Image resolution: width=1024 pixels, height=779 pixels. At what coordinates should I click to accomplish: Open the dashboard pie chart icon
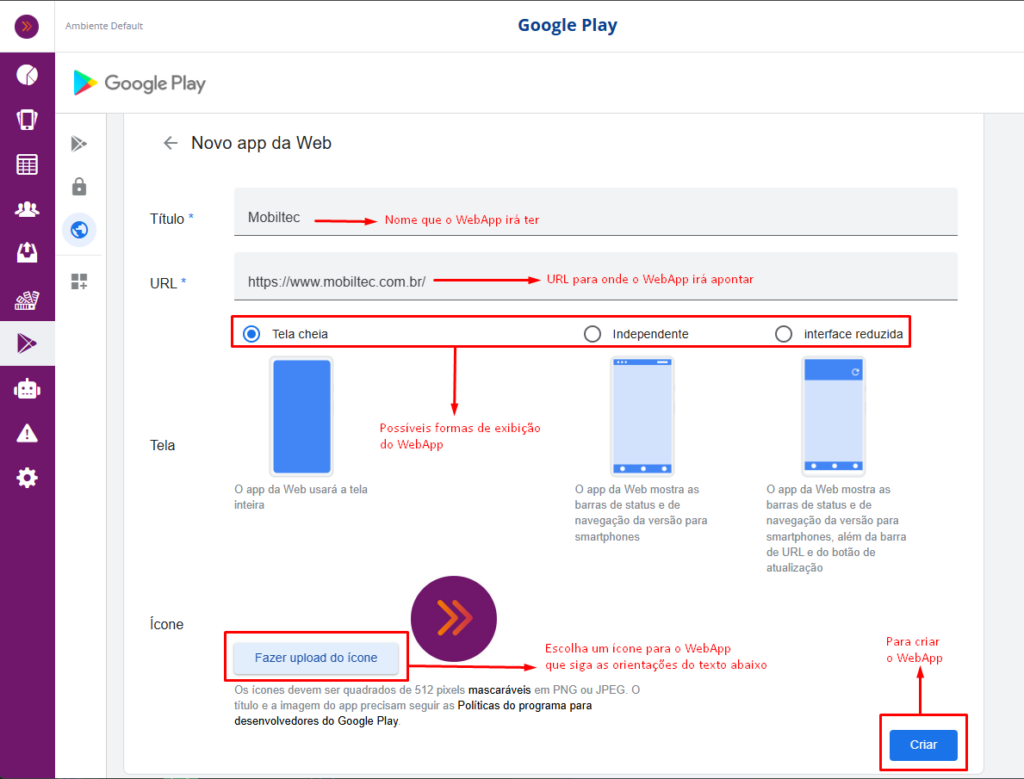tap(27, 75)
